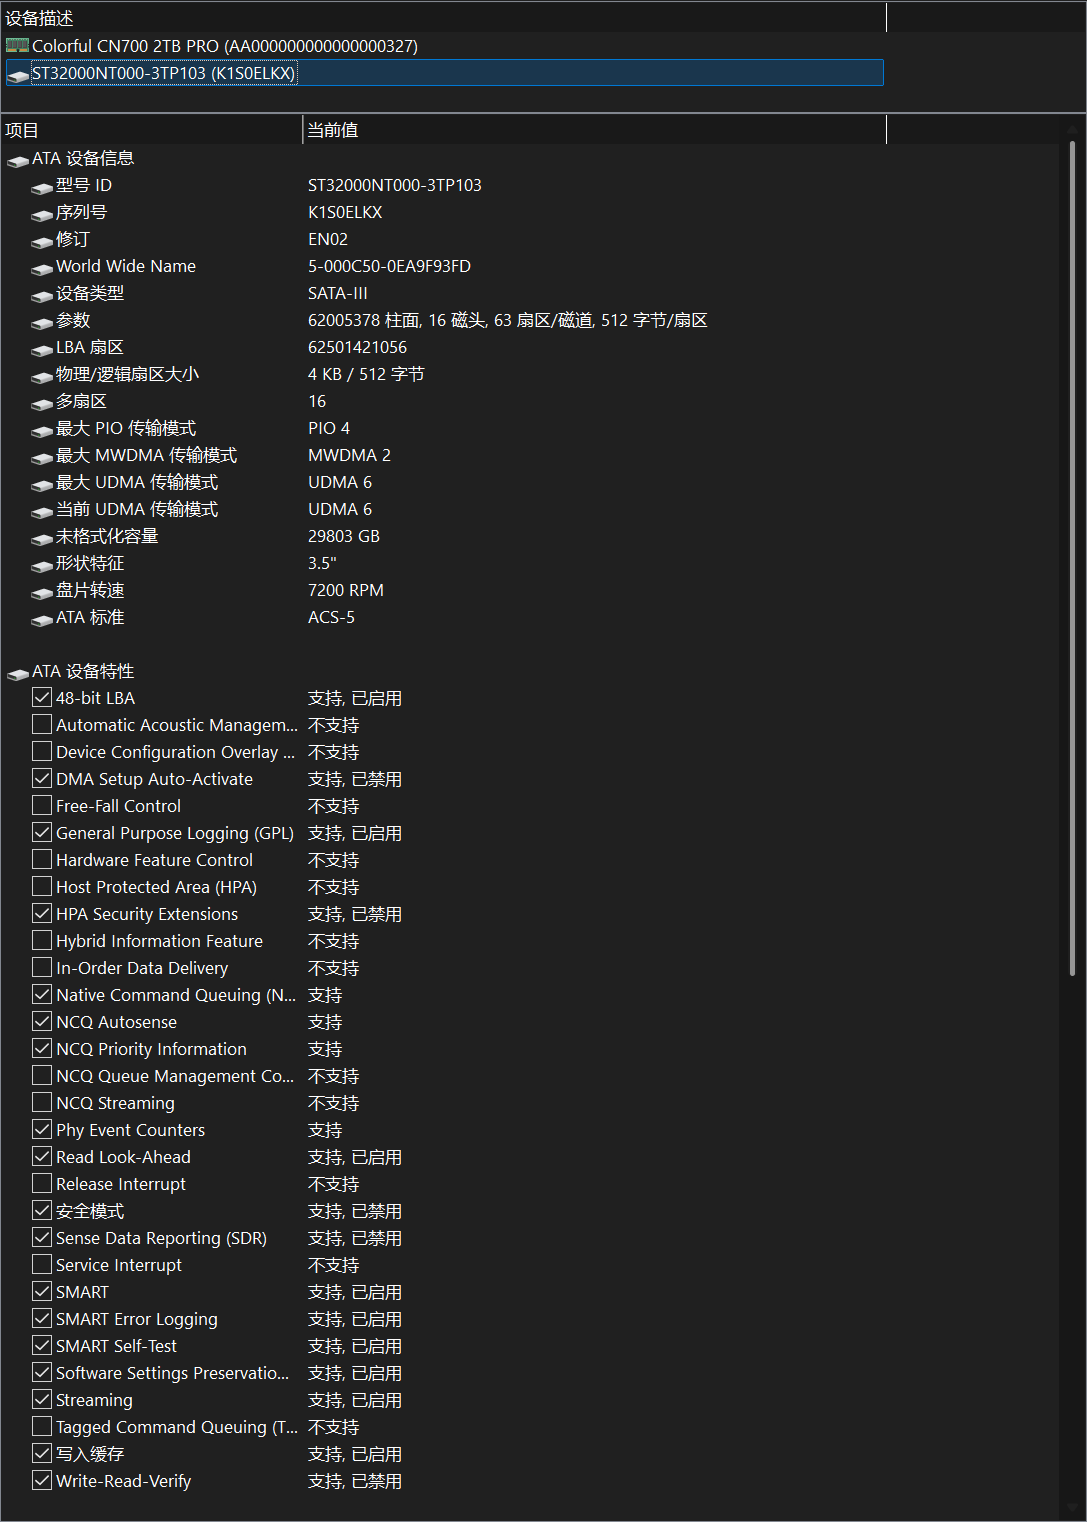Image resolution: width=1087 pixels, height=1522 pixels.
Task: Click the disk icon beside ATA 设备信息
Action: pos(18,161)
